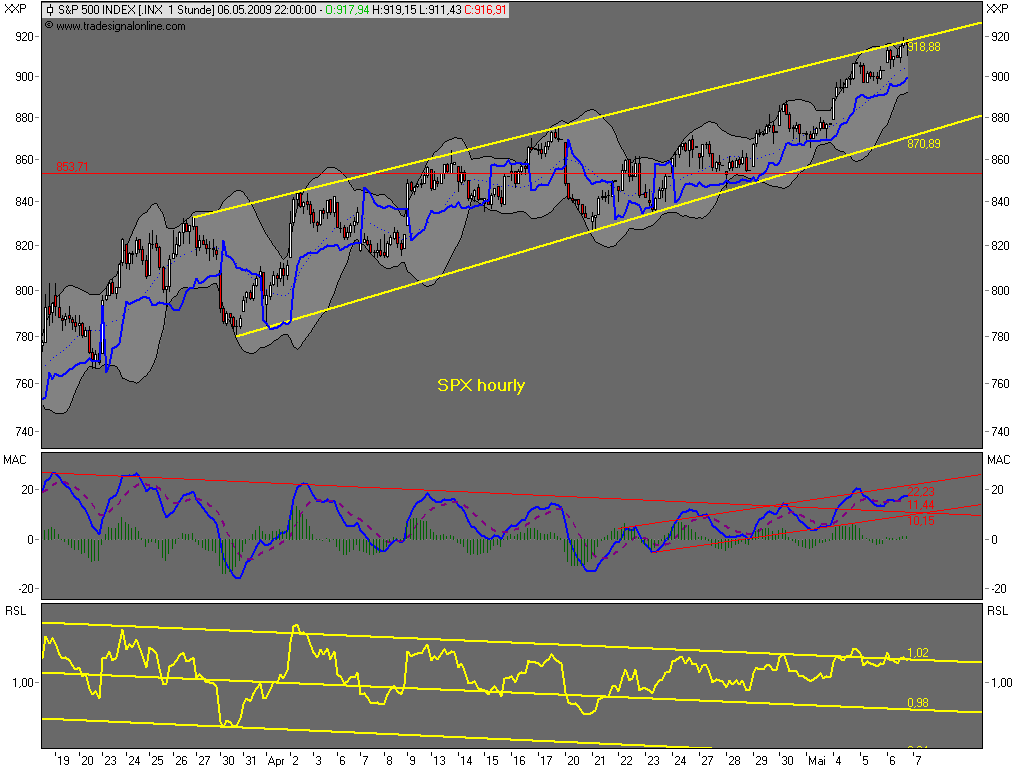This screenshot has height=768, width=1024.
Task: Click the RSL panel label on the right
Action: click(x=998, y=611)
